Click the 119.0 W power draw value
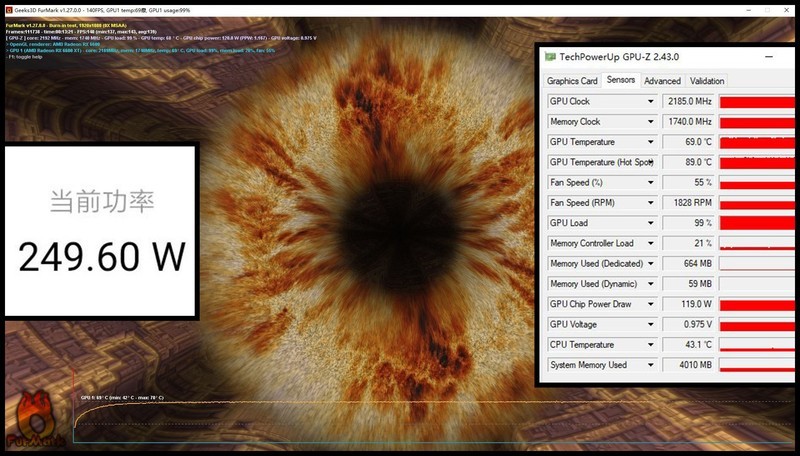Image resolution: width=800 pixels, height=456 pixels. point(689,304)
